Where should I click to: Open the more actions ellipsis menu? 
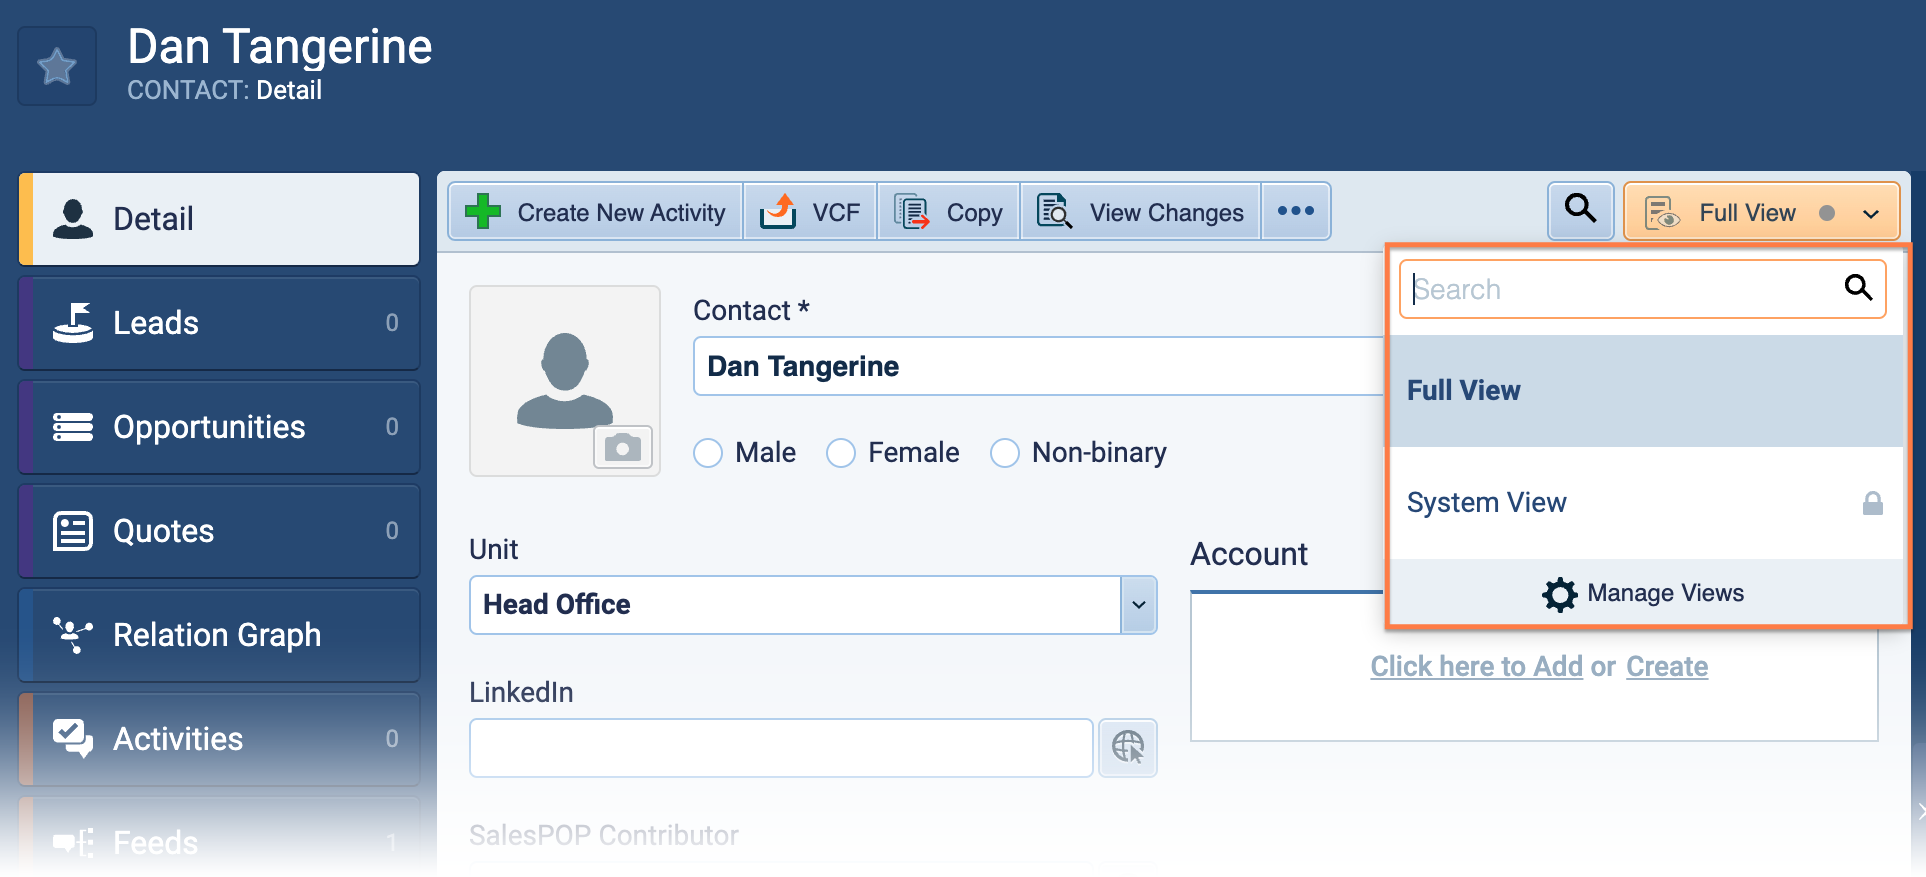1295,211
